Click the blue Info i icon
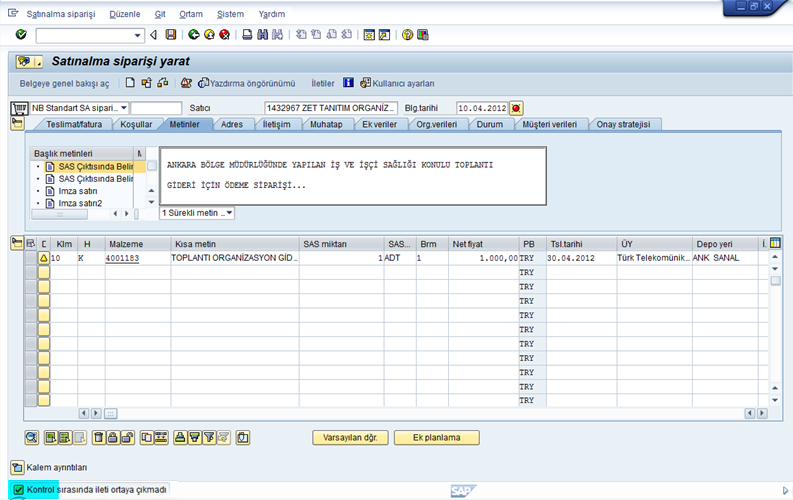 point(348,82)
